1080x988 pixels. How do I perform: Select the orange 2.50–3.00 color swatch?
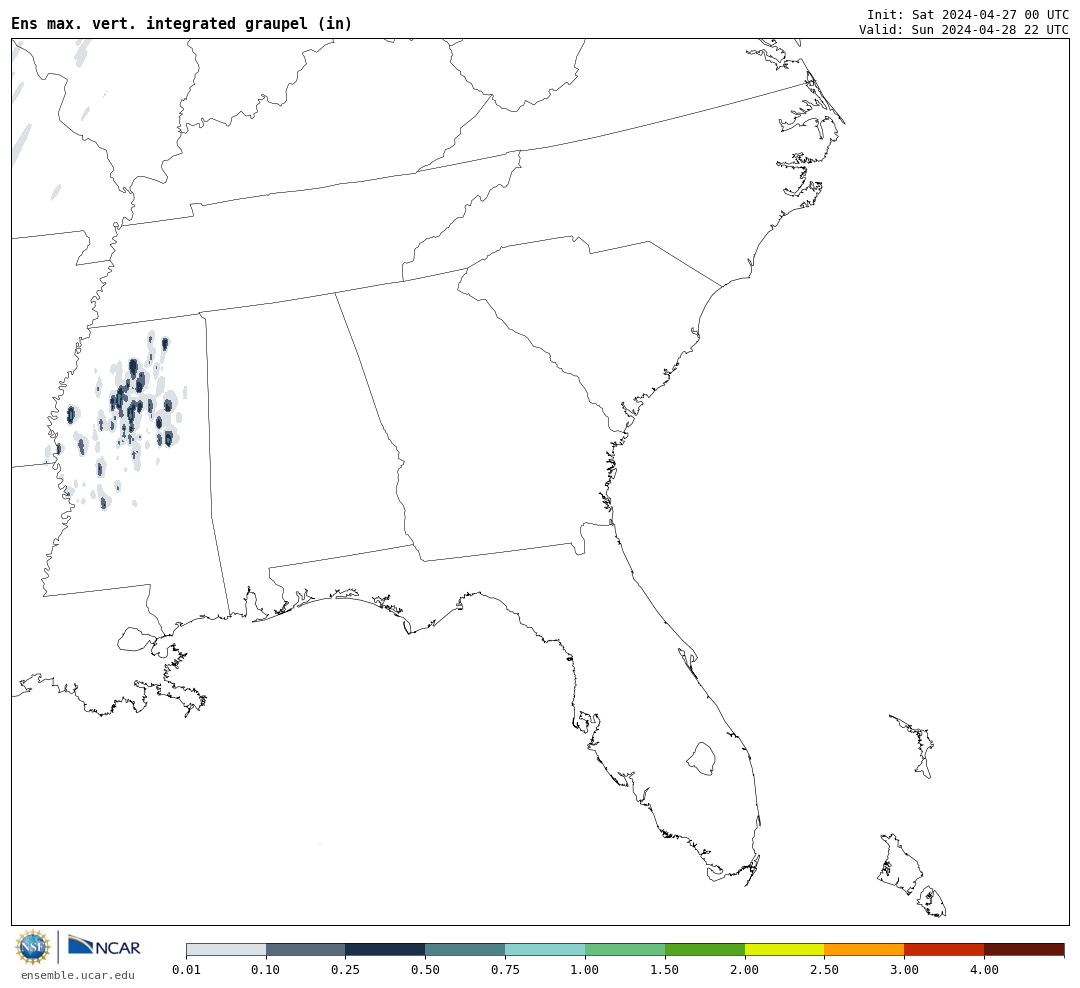[x=864, y=949]
